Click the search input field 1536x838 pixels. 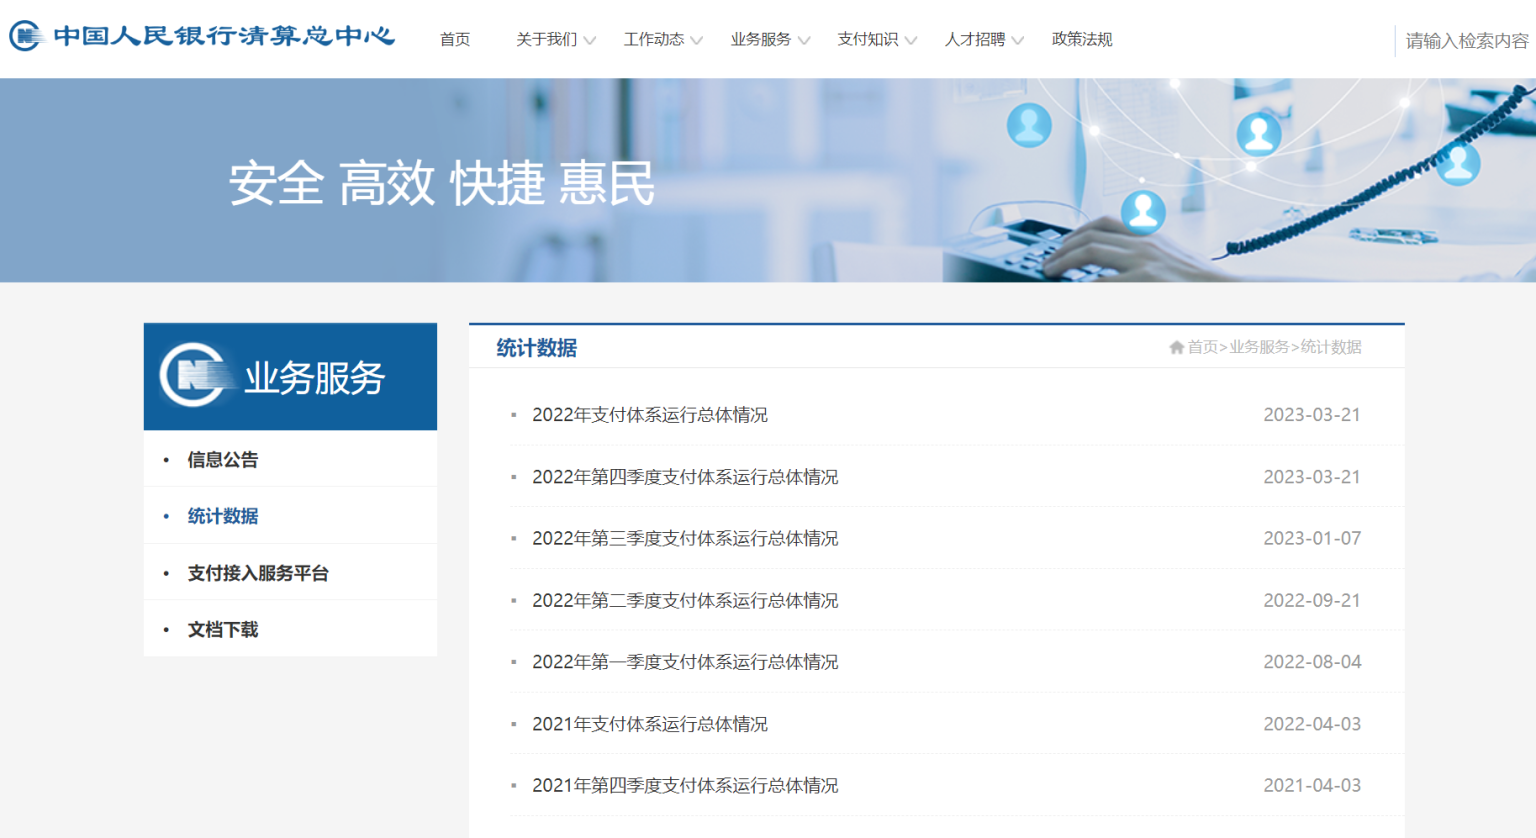(x=1466, y=41)
